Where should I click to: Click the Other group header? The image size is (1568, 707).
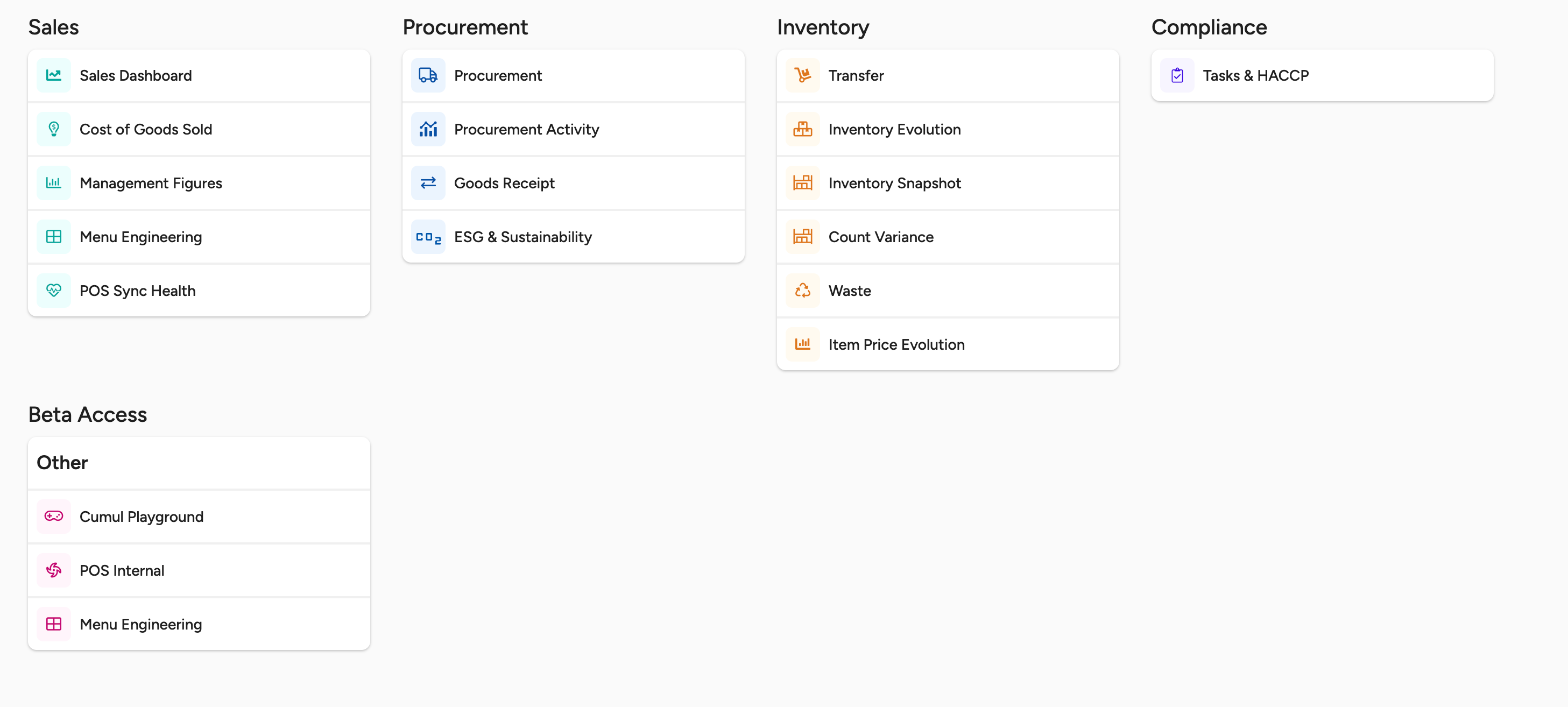click(199, 463)
